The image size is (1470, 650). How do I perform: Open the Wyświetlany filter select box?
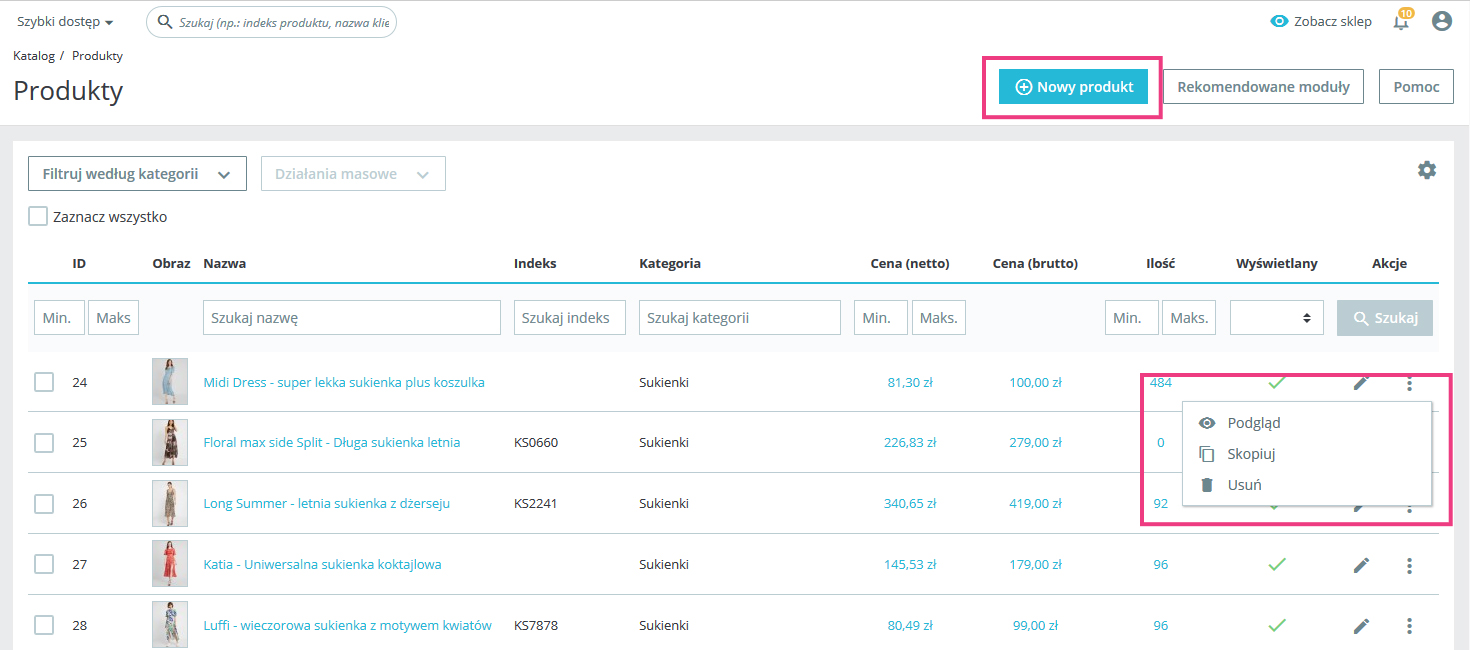pos(1276,318)
